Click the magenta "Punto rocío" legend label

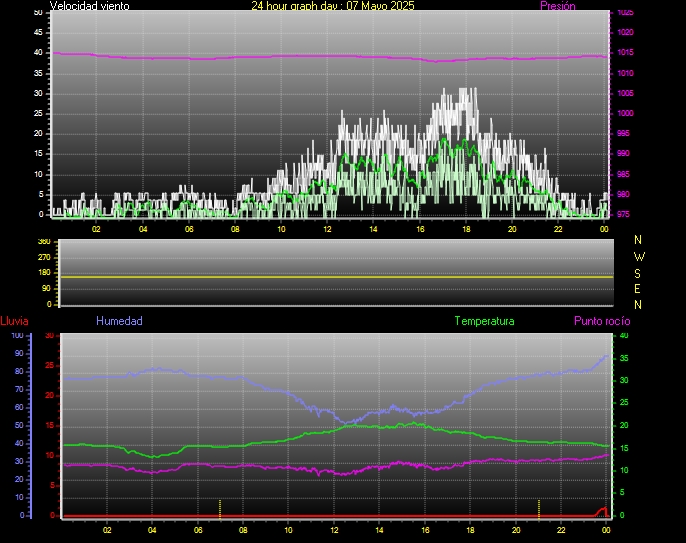click(602, 321)
